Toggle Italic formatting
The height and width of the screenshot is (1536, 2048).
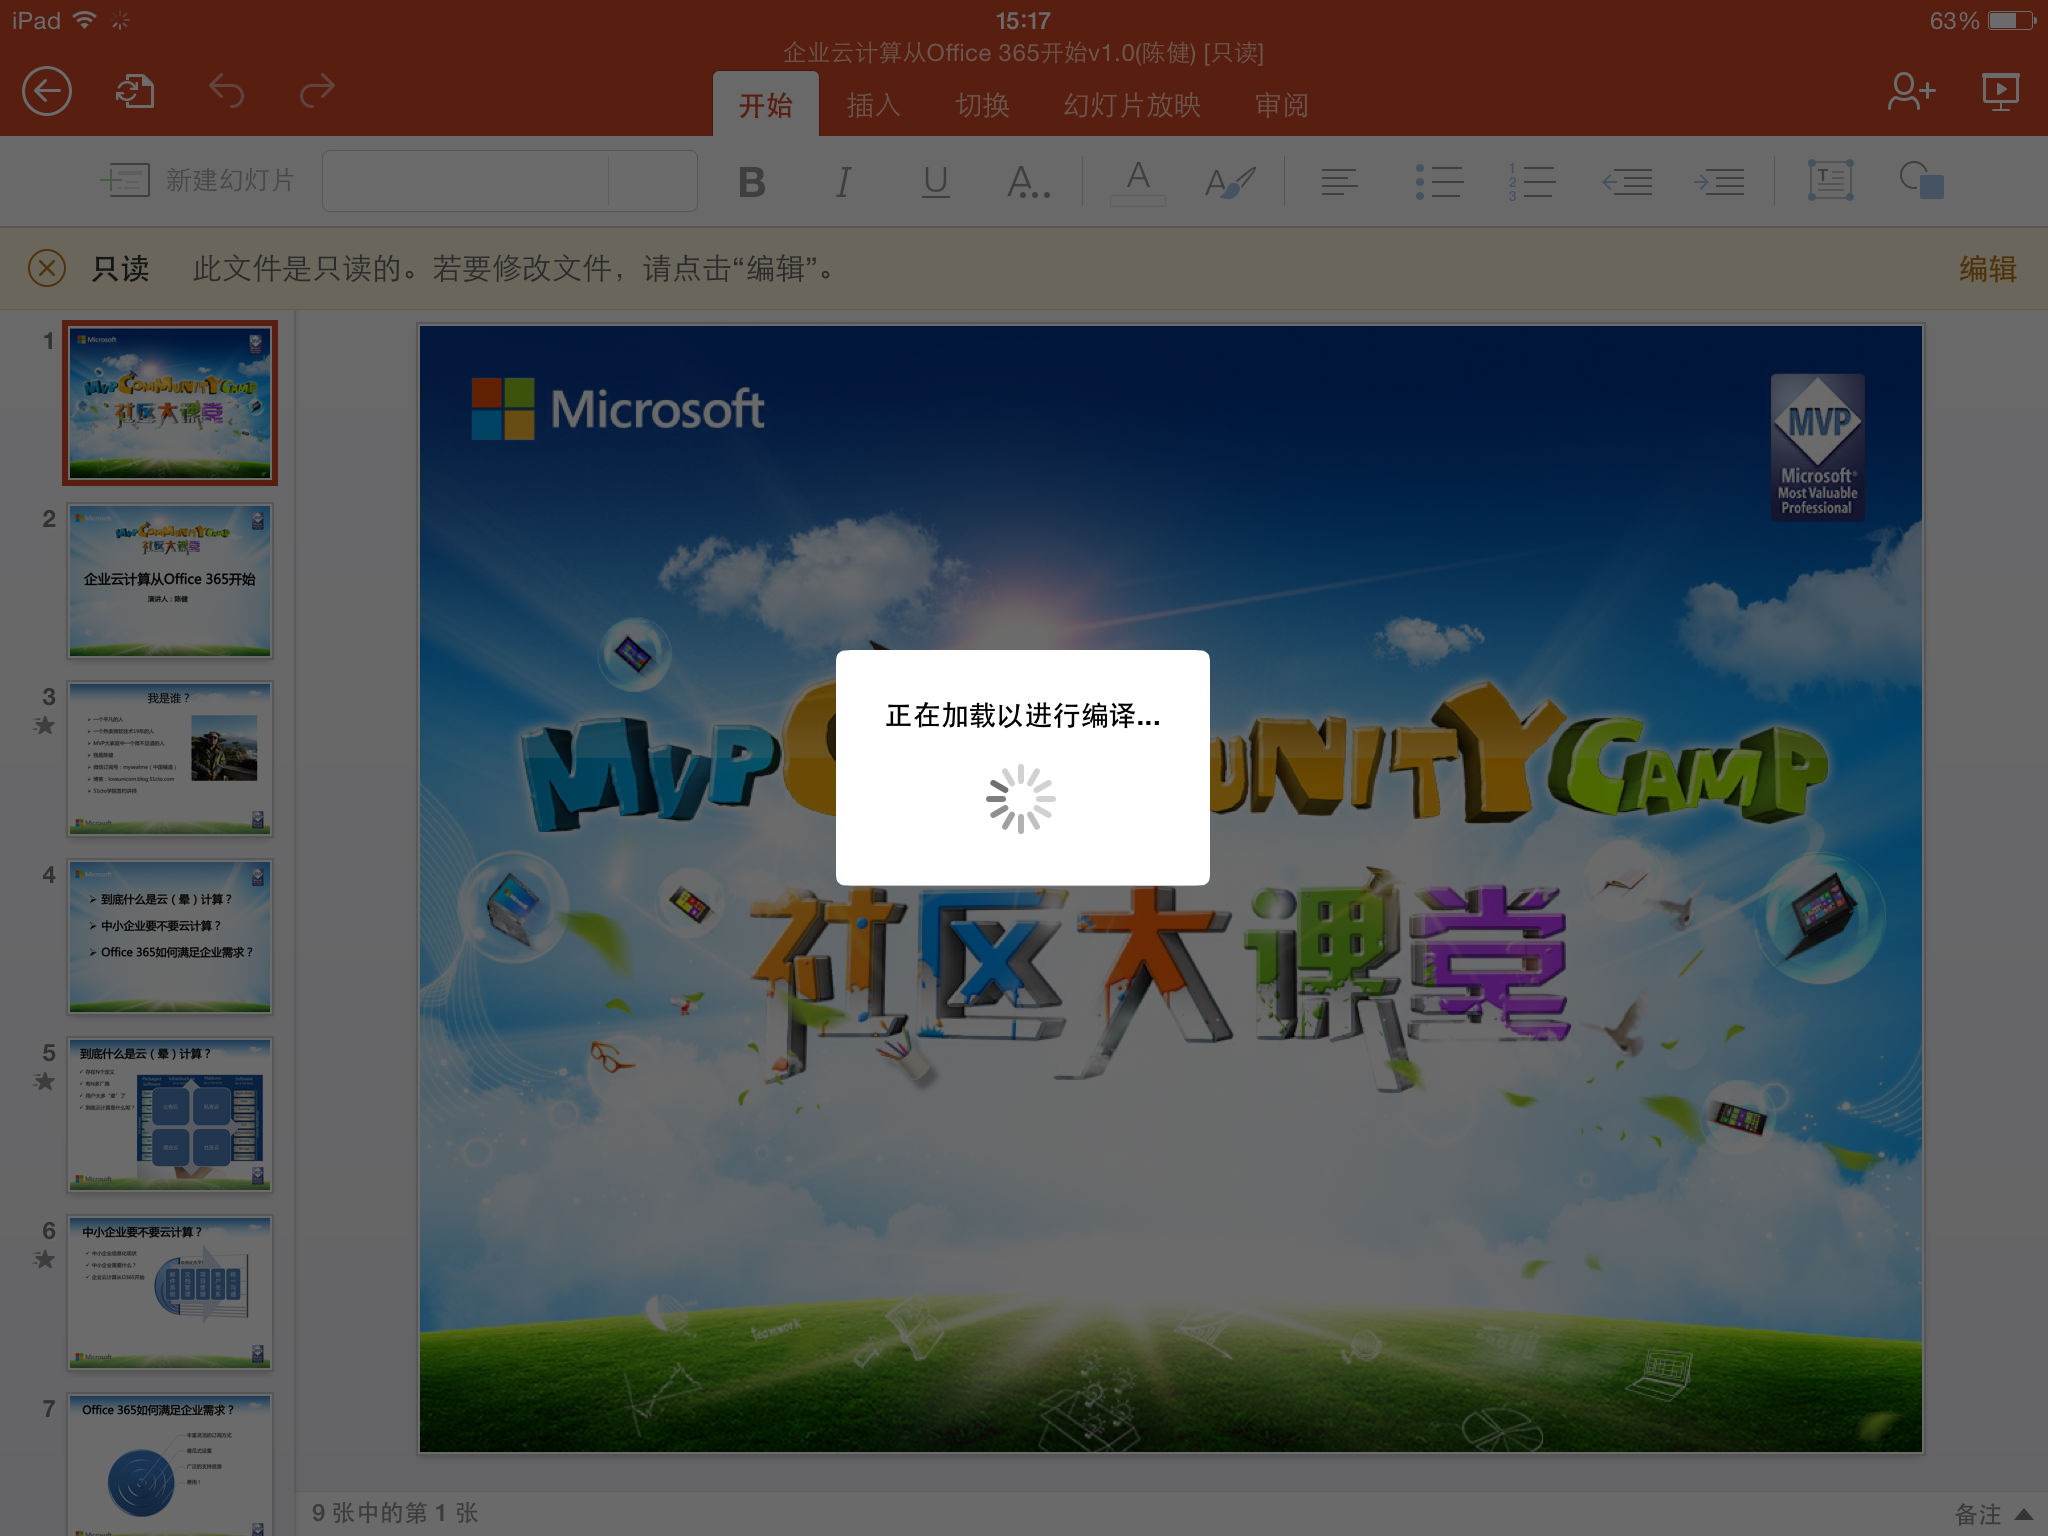tap(843, 182)
